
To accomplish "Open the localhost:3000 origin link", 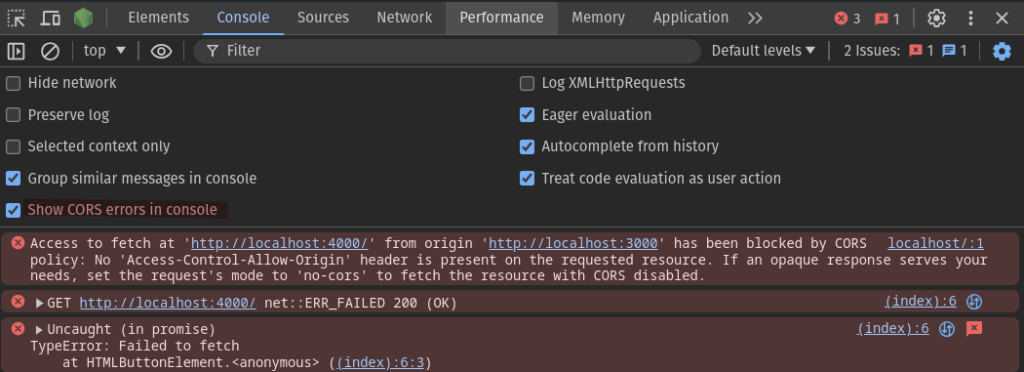I will pyautogui.click(x=573, y=244).
